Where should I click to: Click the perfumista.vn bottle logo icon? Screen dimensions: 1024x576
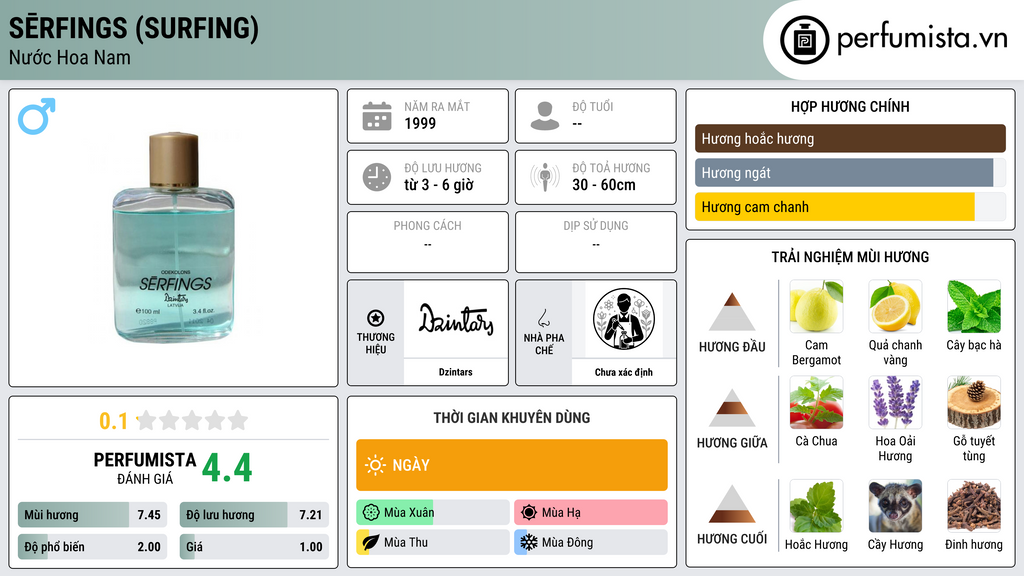[x=805, y=40]
